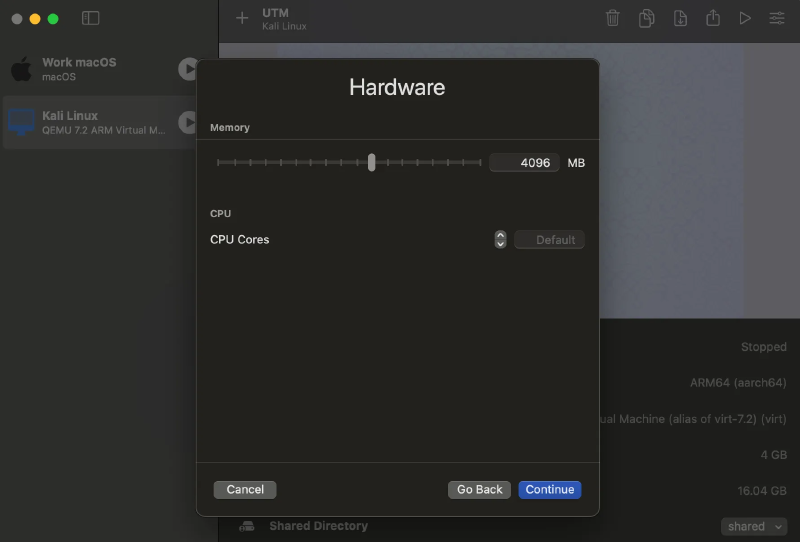The image size is (800, 542).
Task: Click the memory slider handle
Action: coord(371,162)
